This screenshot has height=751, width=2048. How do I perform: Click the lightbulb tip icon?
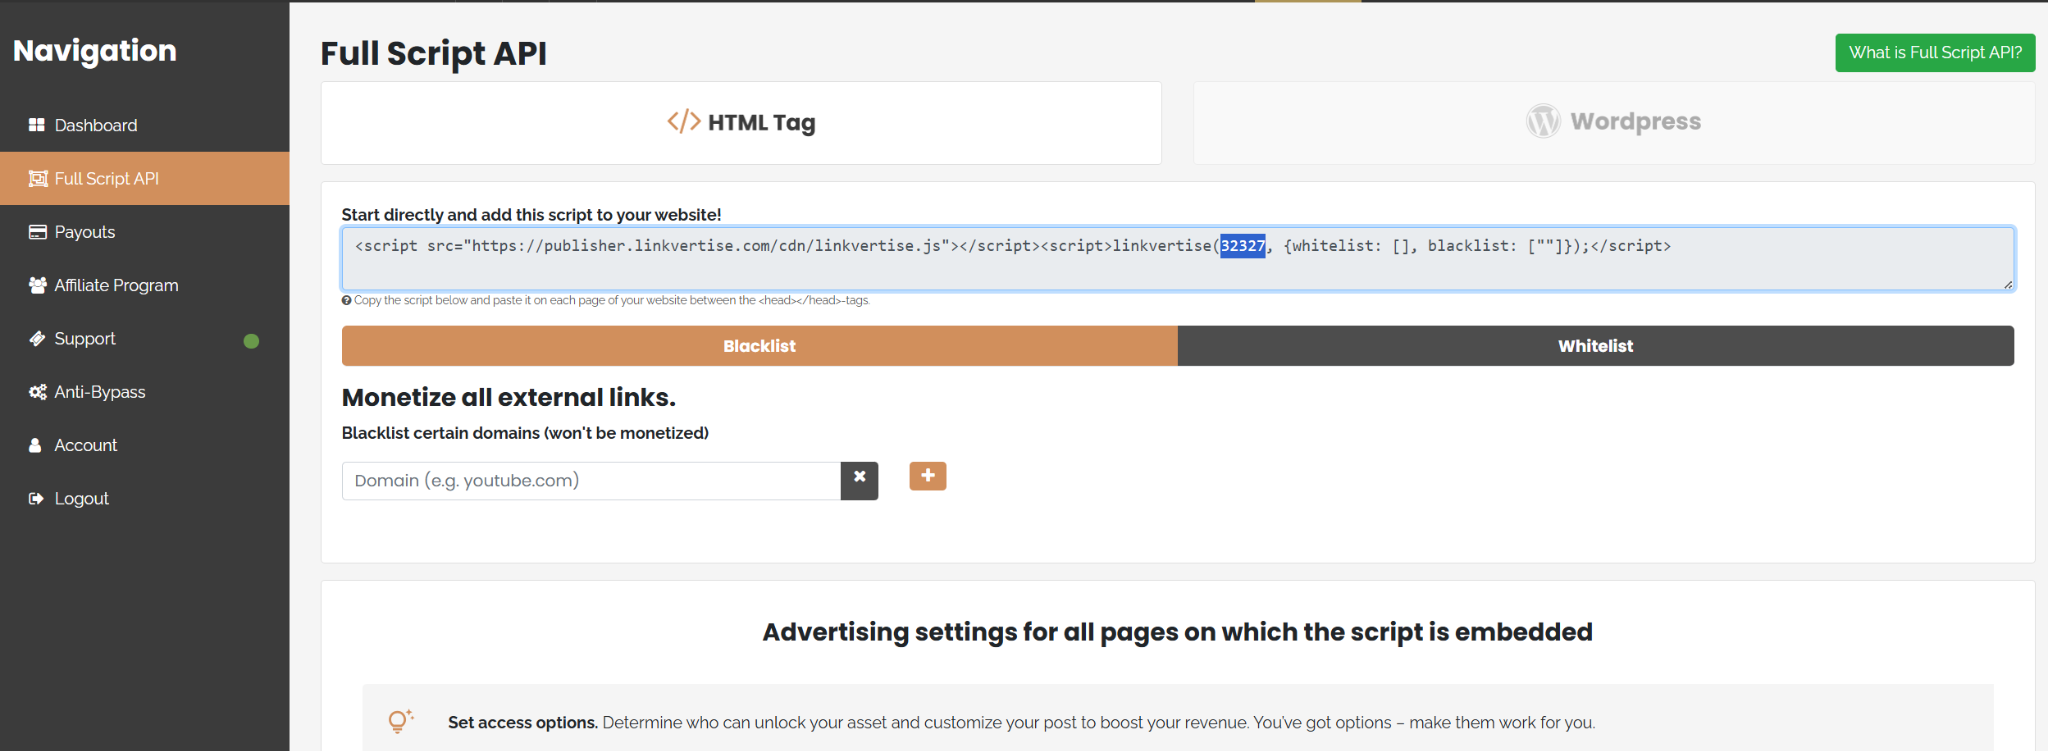[400, 721]
